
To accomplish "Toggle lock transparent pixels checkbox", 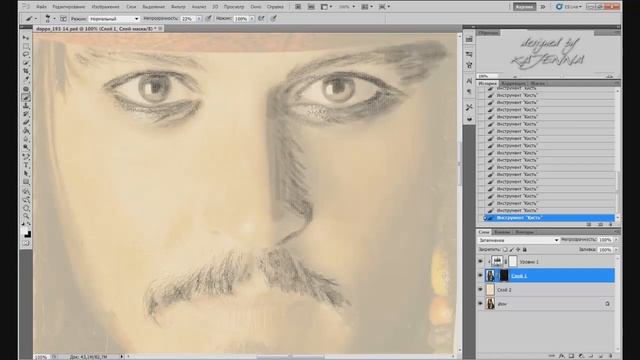I will coord(505,249).
